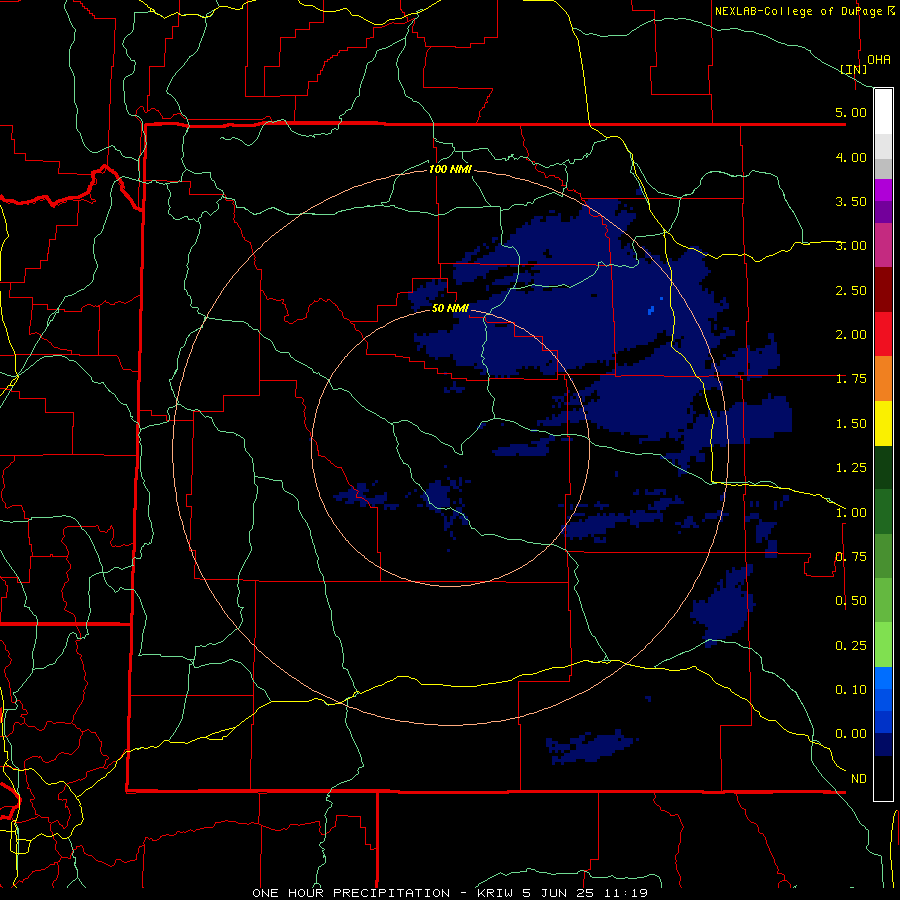Image resolution: width=900 pixels, height=900 pixels.
Task: Click the orange legend swatch
Action: point(883,379)
